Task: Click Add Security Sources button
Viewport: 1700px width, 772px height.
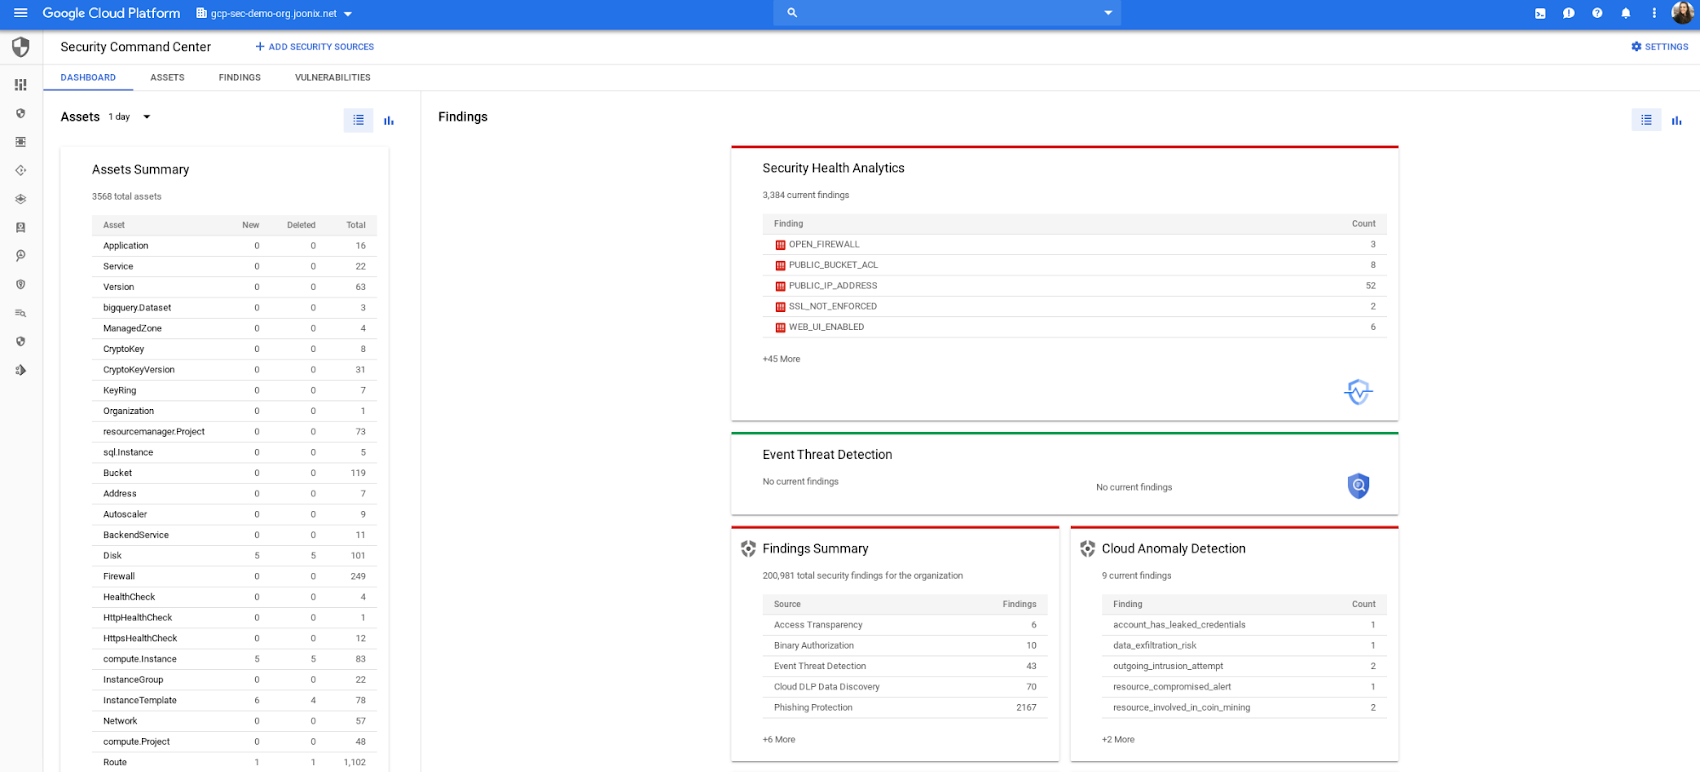Action: [314, 47]
